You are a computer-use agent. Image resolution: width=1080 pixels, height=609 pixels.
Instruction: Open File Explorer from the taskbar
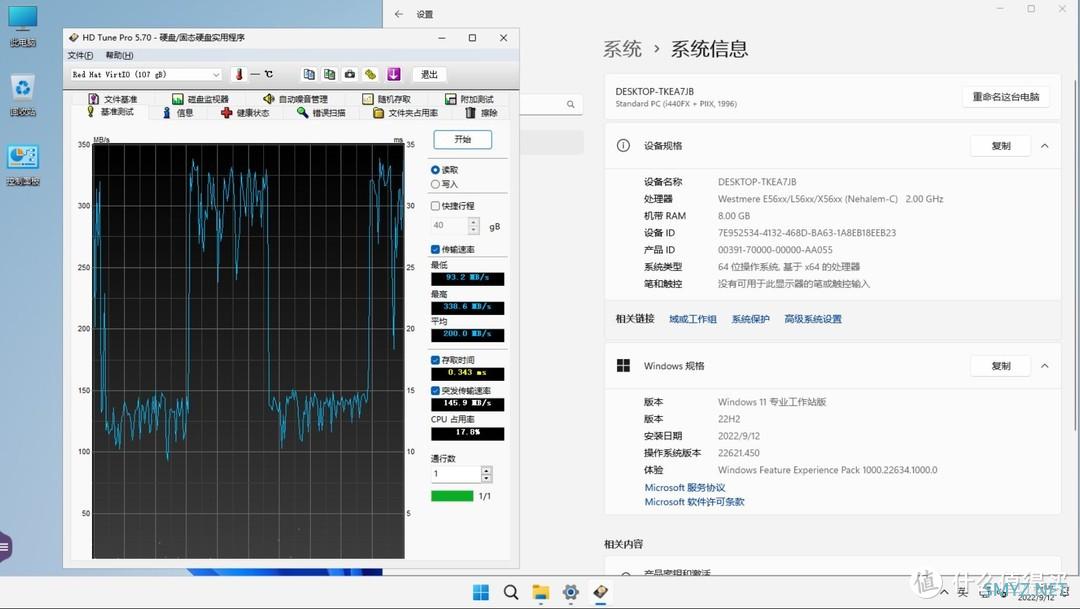click(x=541, y=592)
